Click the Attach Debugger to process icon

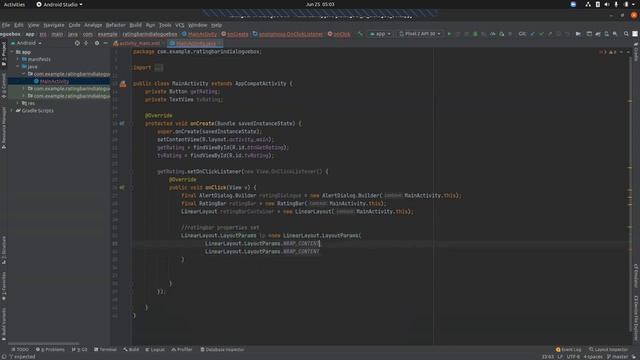point(502,34)
